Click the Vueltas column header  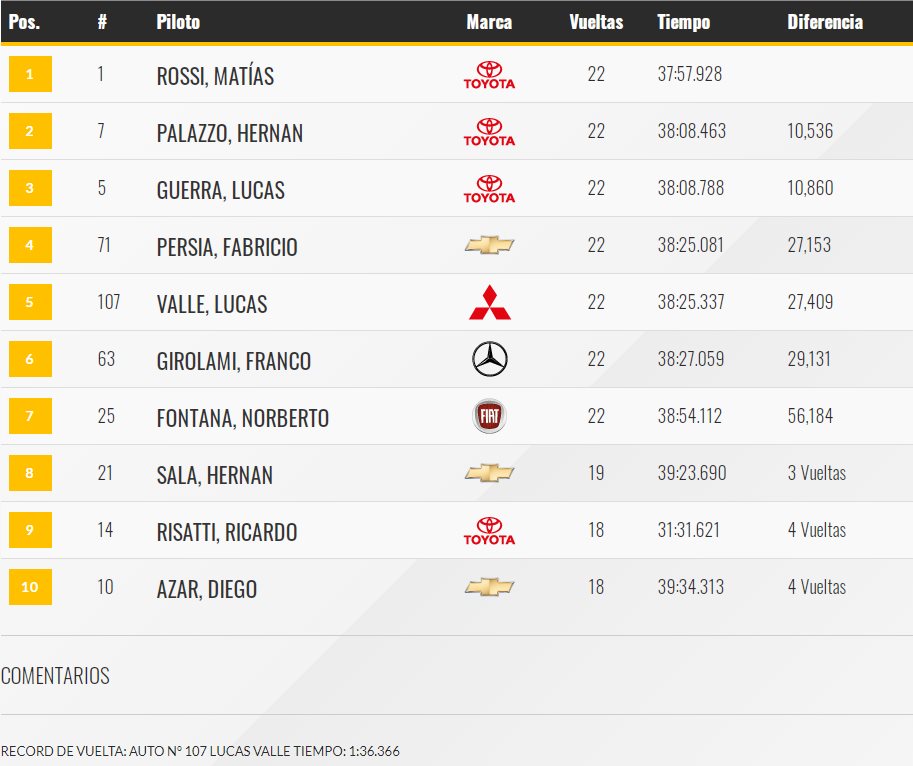pyautogui.click(x=596, y=22)
